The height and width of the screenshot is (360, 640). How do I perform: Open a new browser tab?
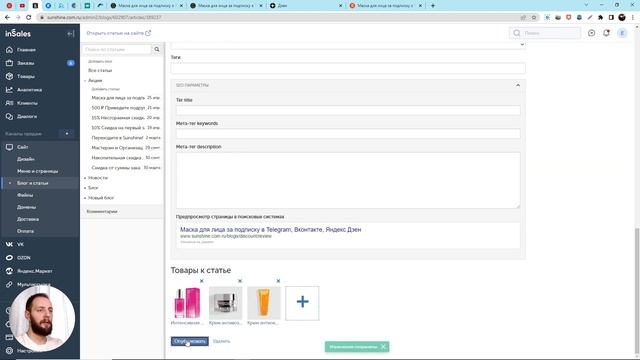433,6
